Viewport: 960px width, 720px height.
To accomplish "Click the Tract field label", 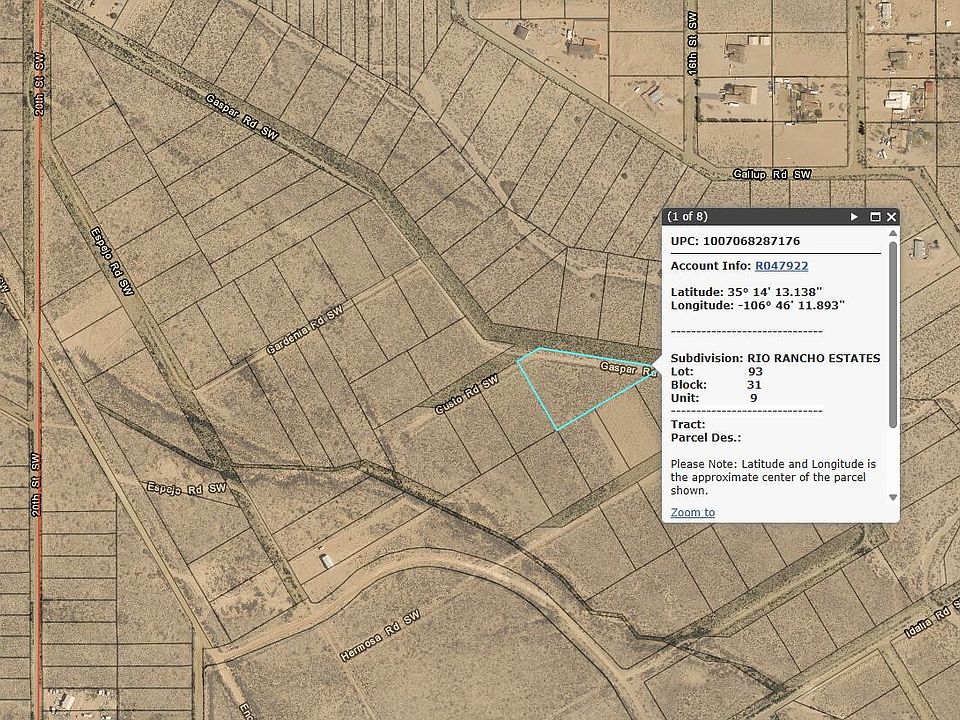I will pyautogui.click(x=688, y=424).
